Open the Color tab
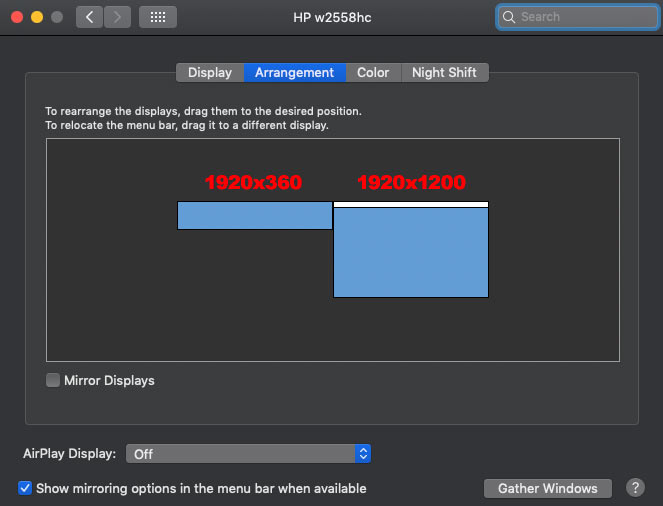Image resolution: width=663 pixels, height=506 pixels. coord(373,73)
